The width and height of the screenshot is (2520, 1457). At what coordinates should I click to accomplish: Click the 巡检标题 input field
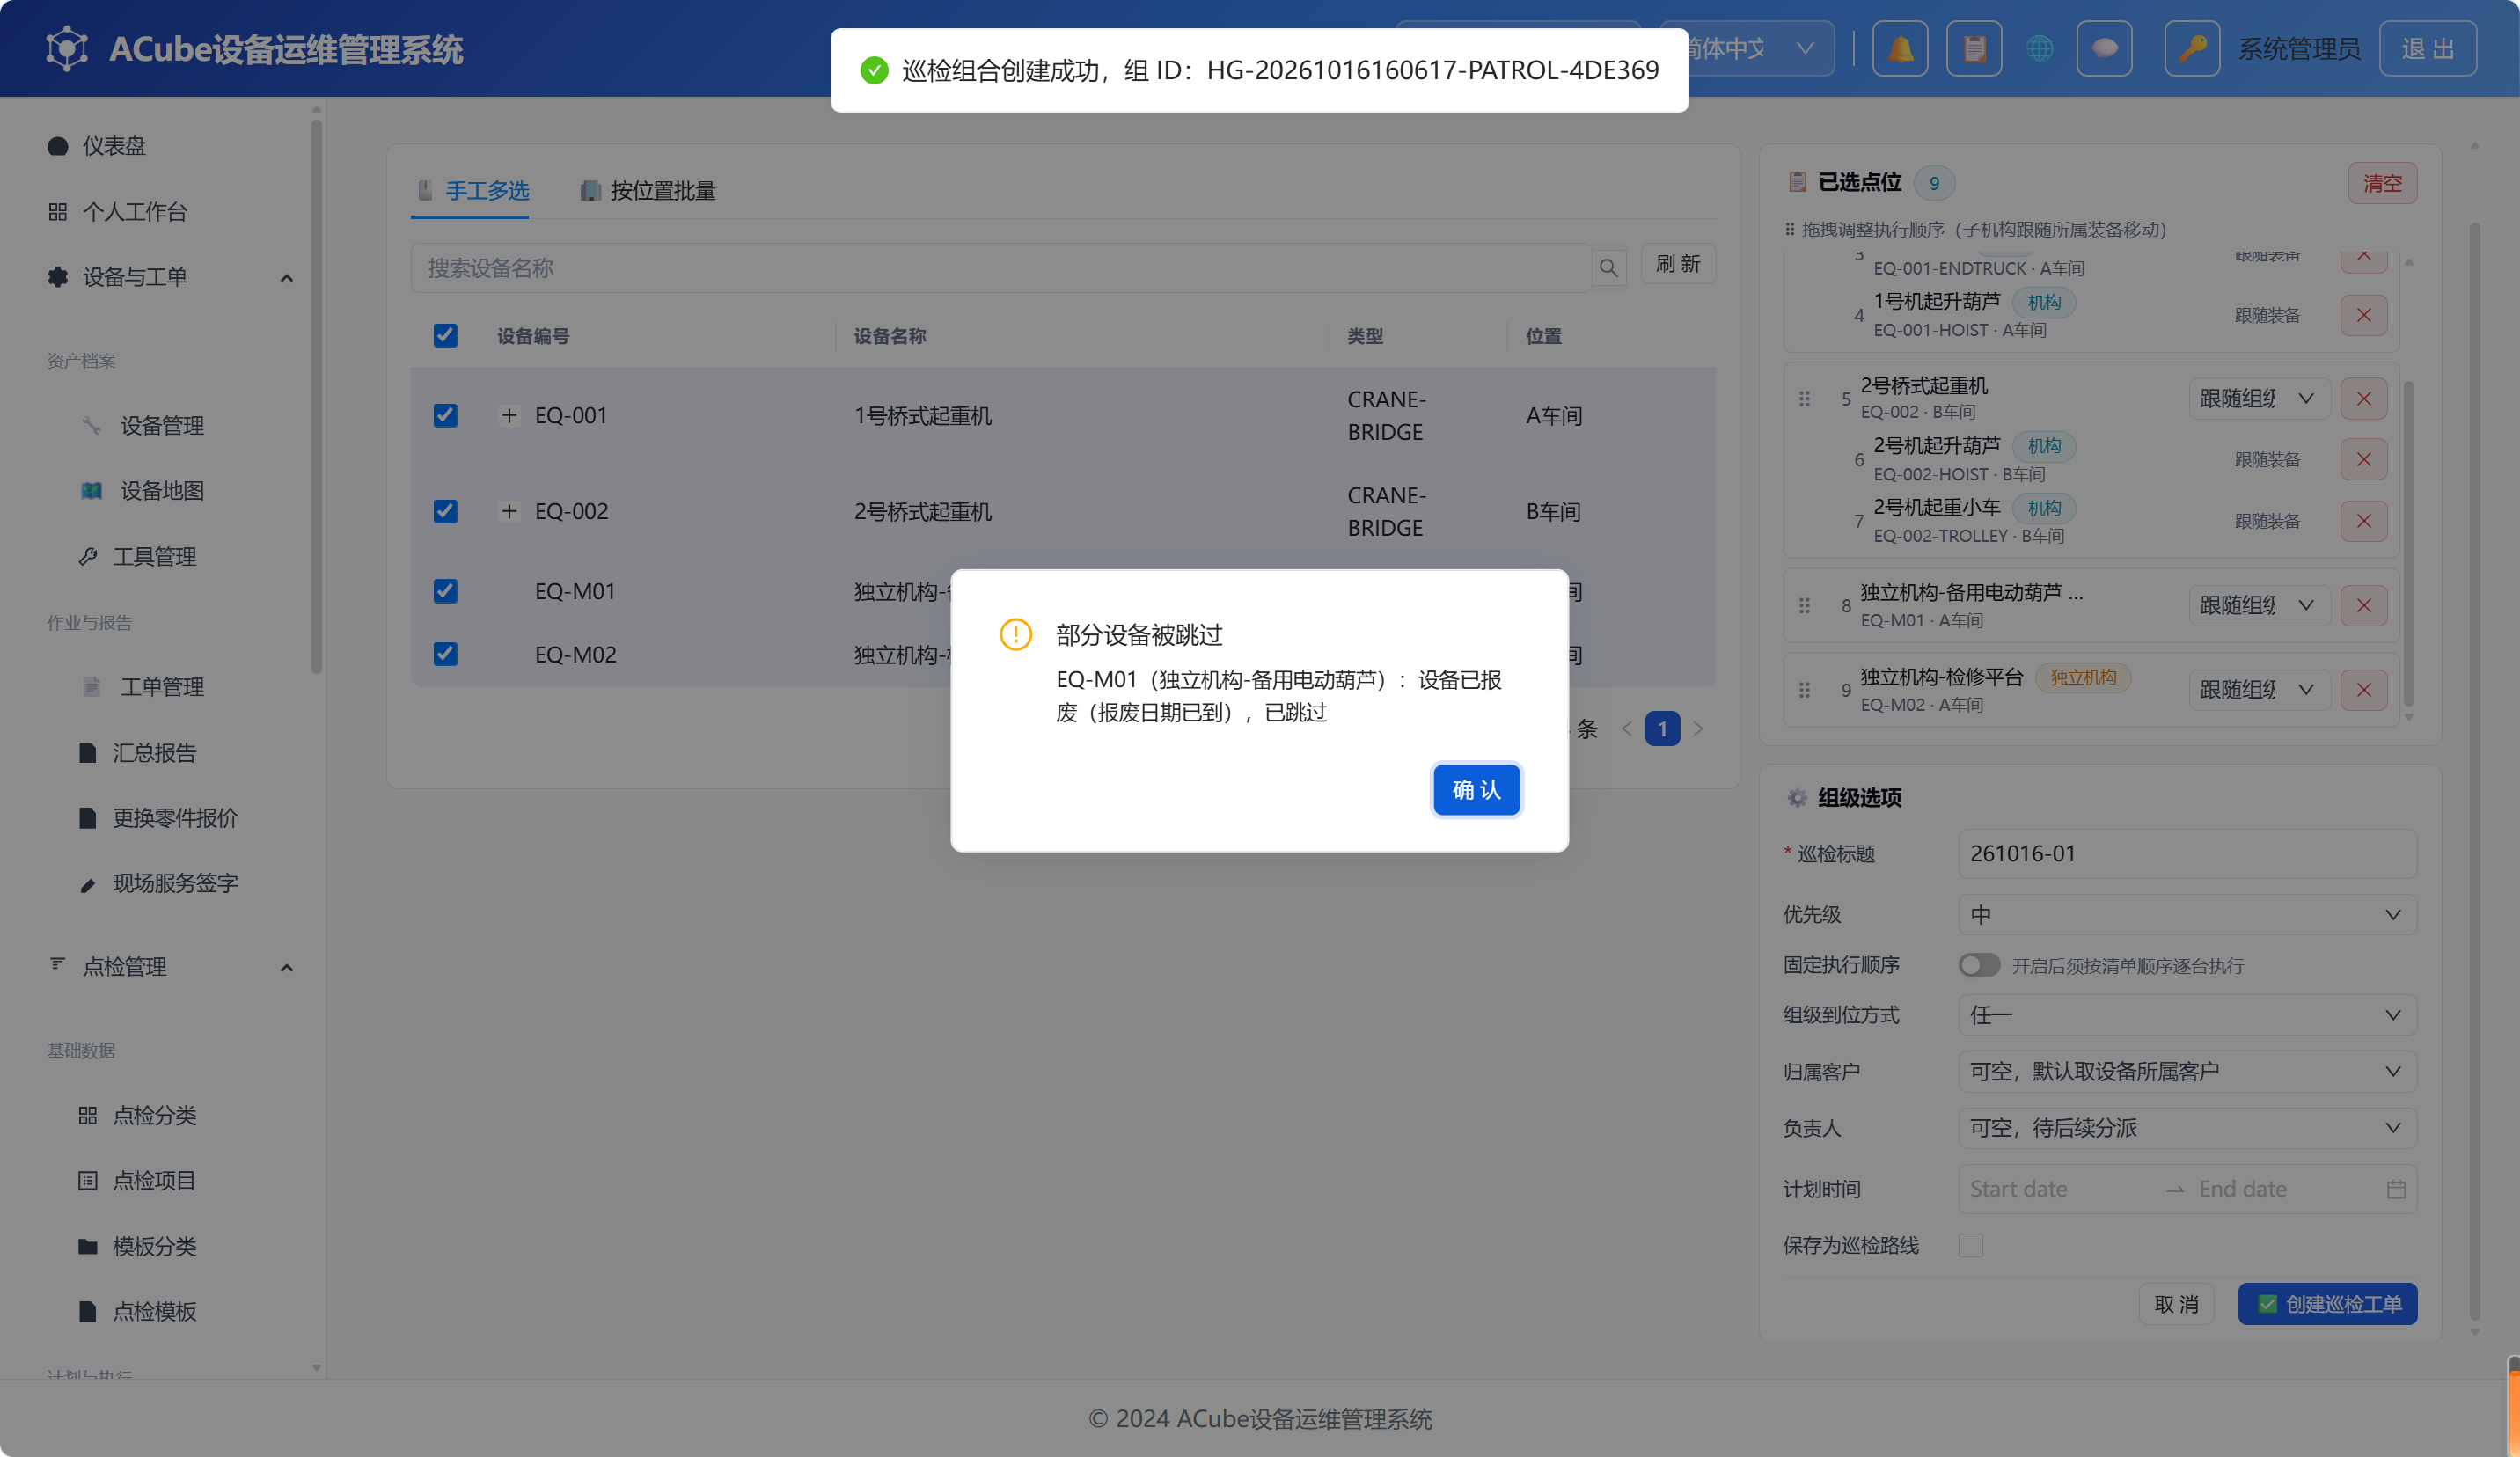(2187, 853)
